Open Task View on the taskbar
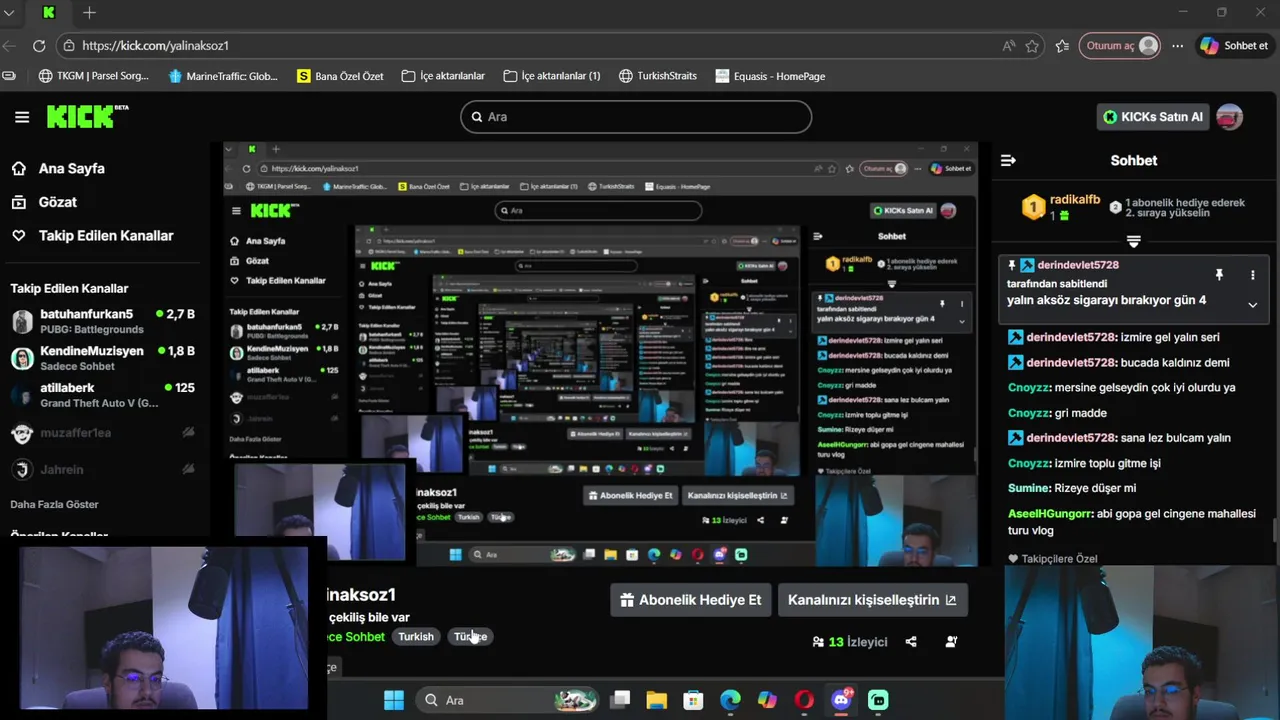Screen dimensions: 1280x720 coord(620,700)
